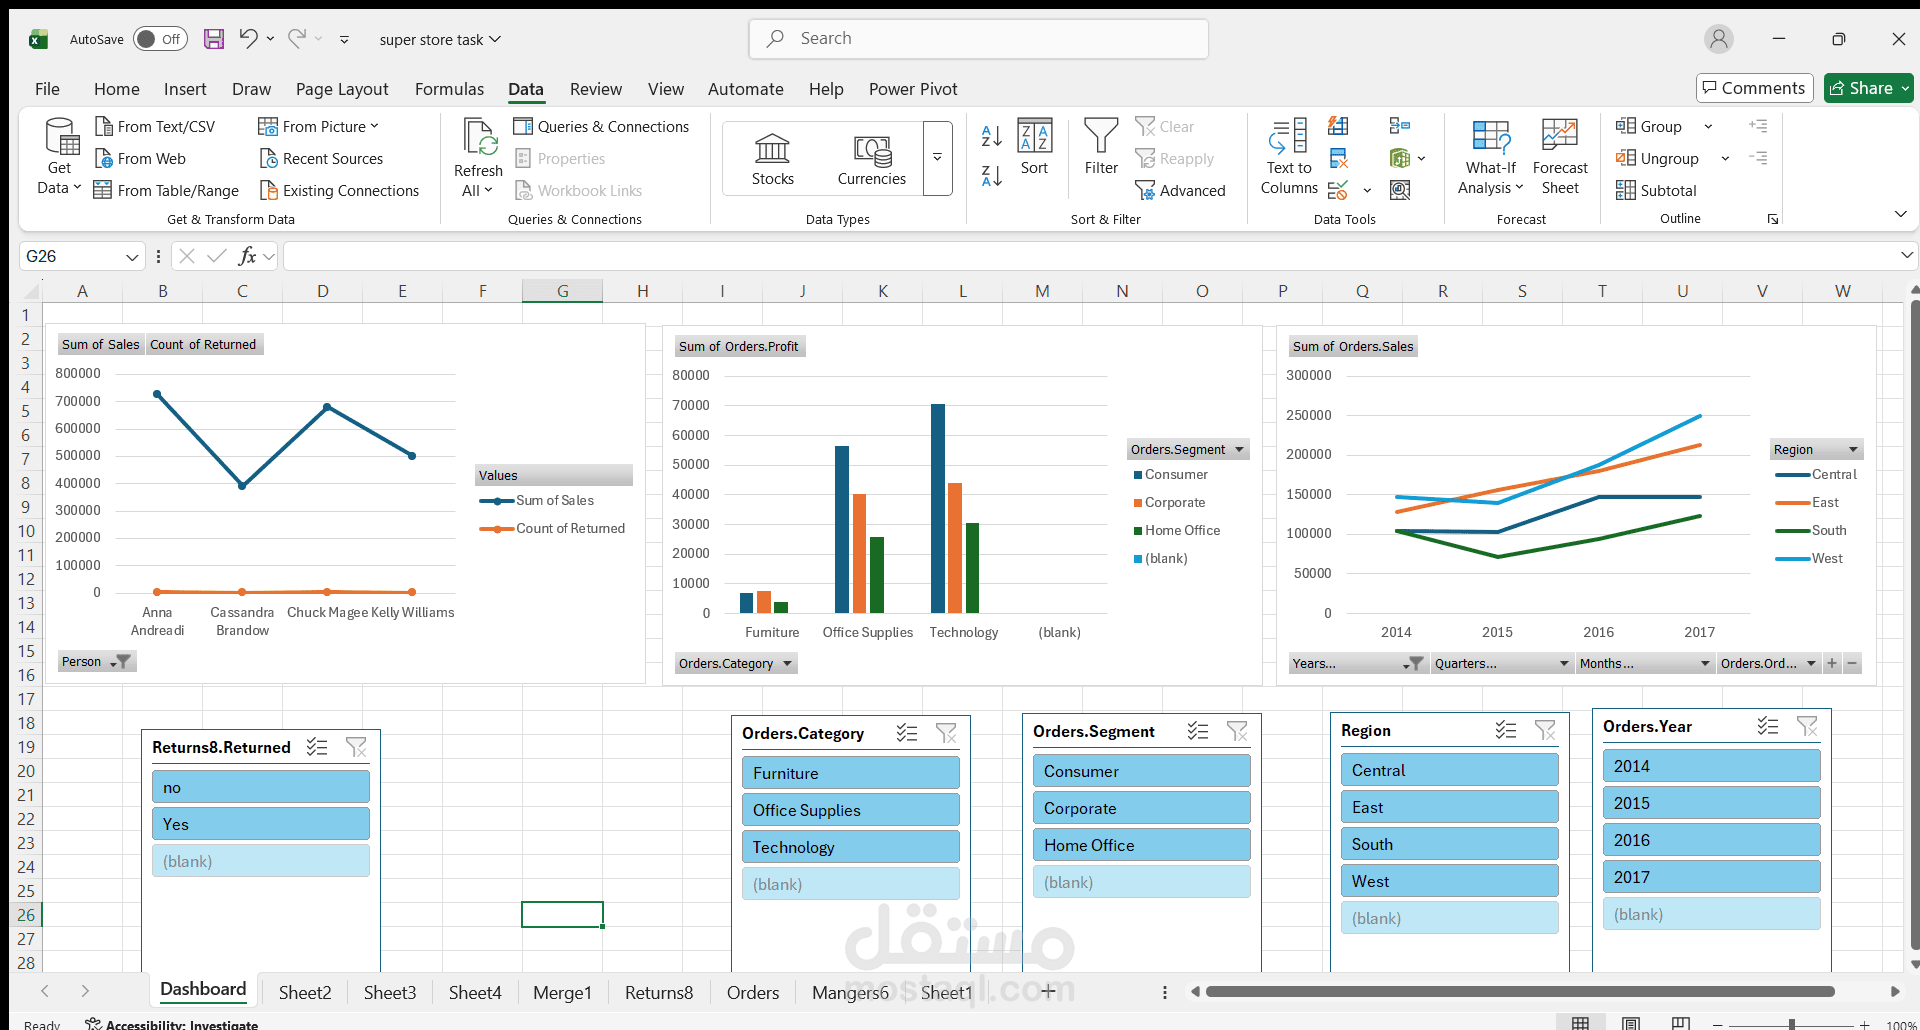Open the Region legend dropdown on the chart

click(1855, 449)
